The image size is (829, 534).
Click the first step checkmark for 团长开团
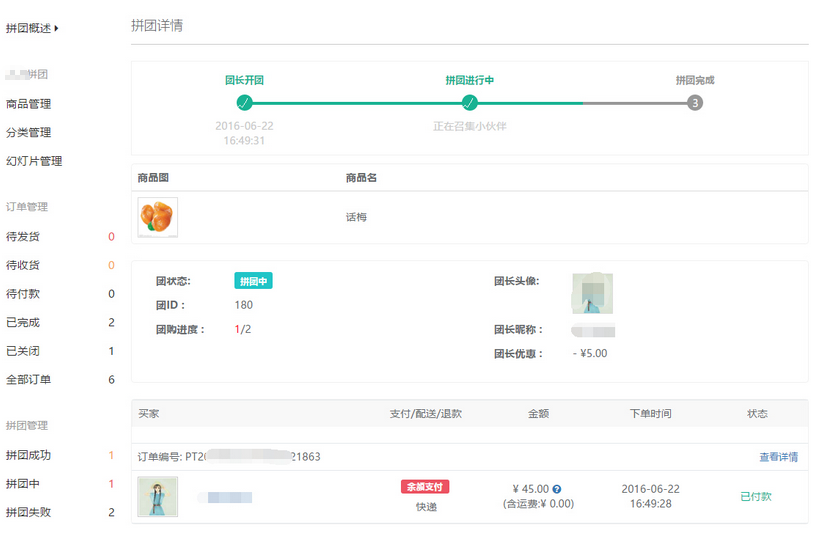244,102
